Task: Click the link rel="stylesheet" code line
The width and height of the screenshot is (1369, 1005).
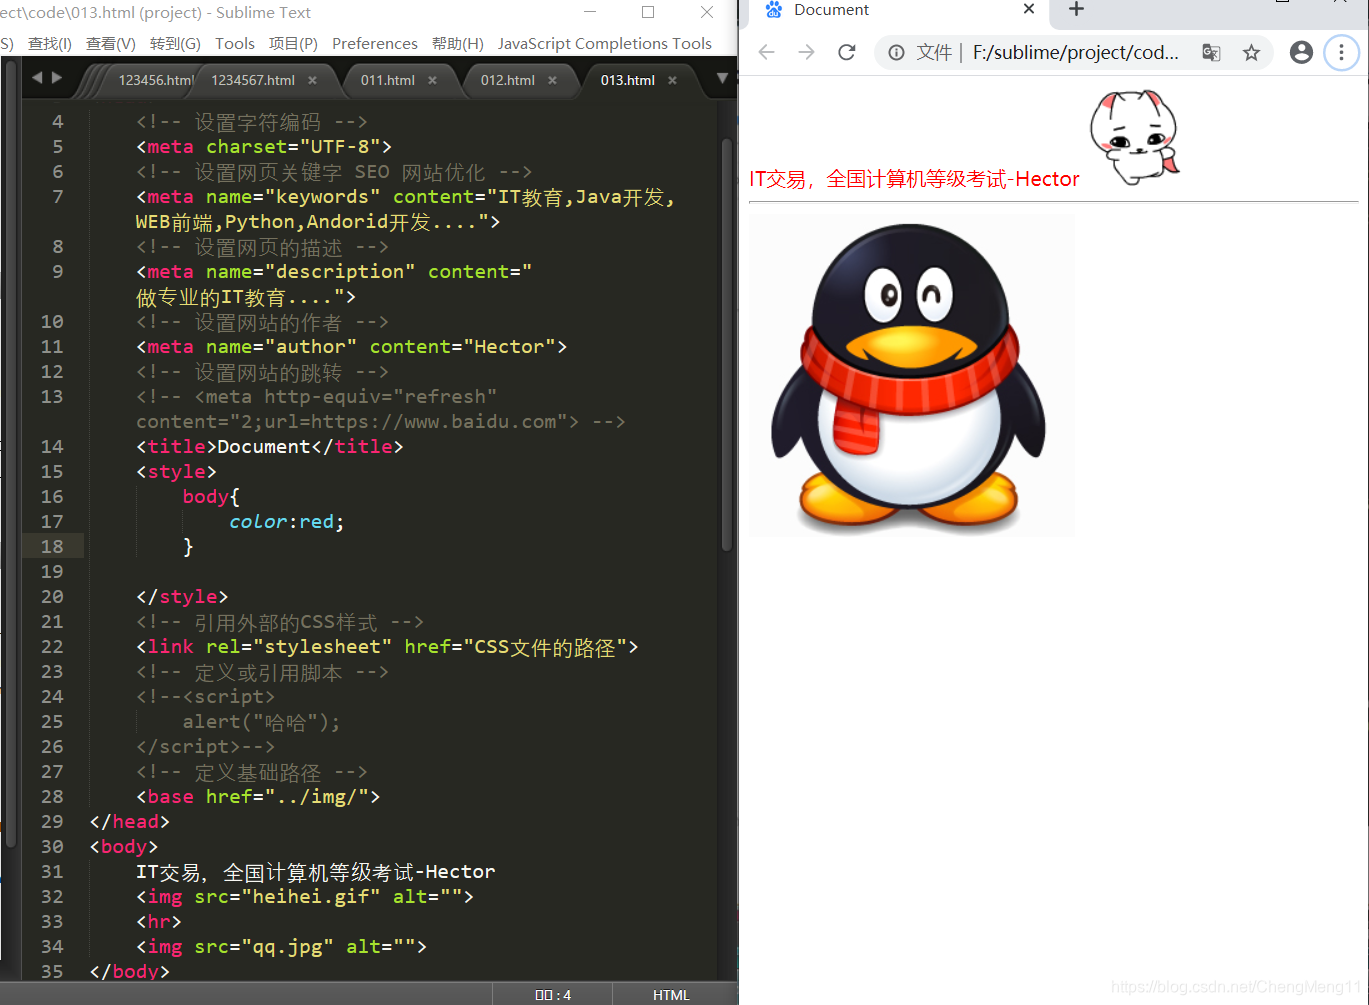Action: [x=387, y=647]
